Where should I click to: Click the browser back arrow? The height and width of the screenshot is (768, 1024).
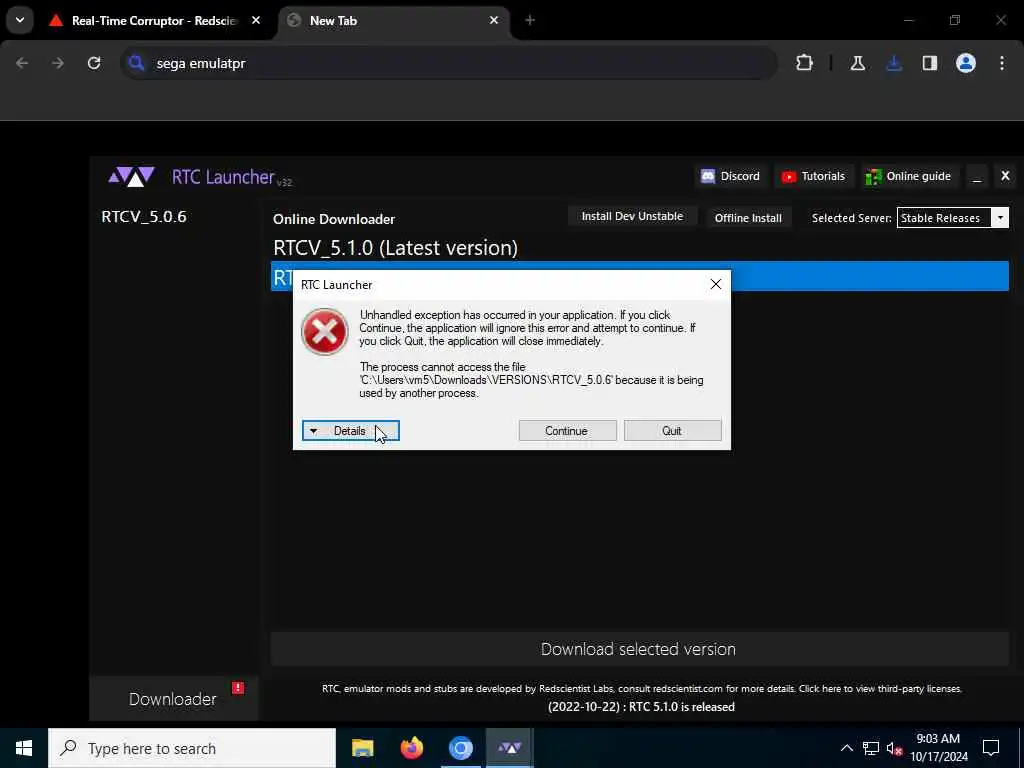(22, 63)
